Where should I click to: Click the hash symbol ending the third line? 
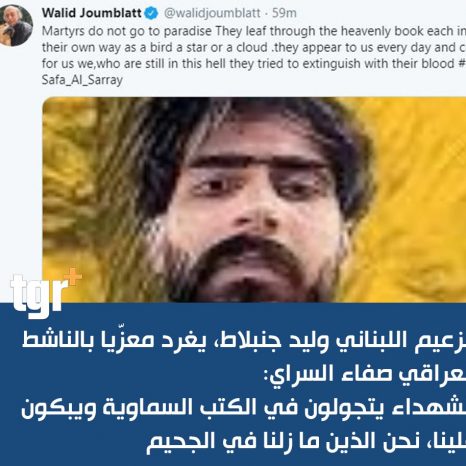(462, 63)
